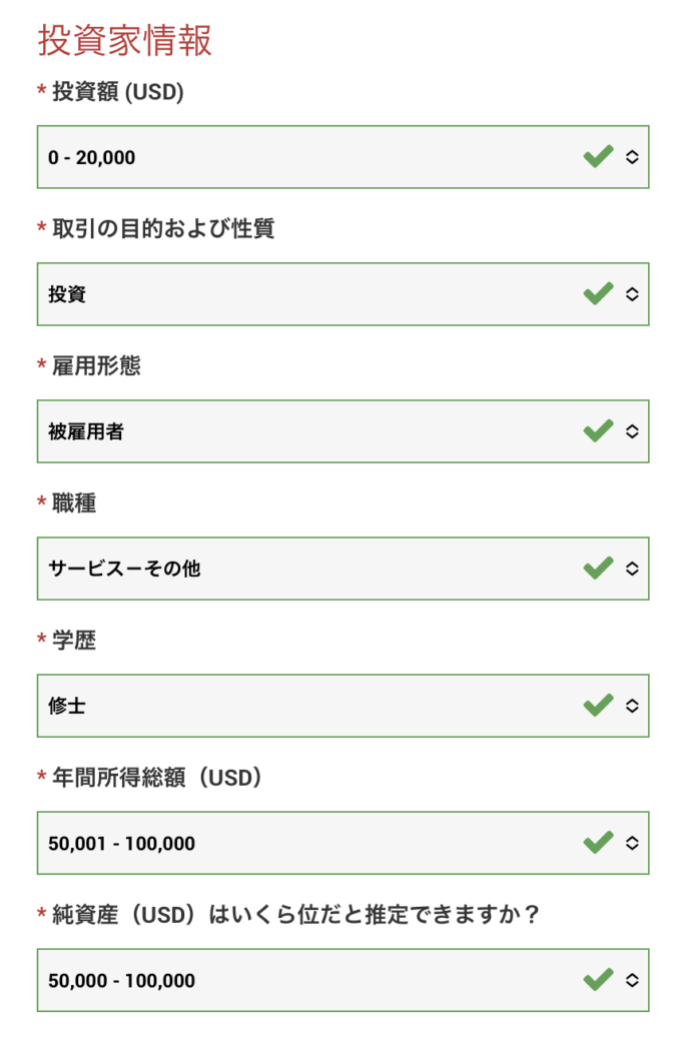Select the '0 - 20,000' value text
The image size is (690, 1050).
(92, 157)
